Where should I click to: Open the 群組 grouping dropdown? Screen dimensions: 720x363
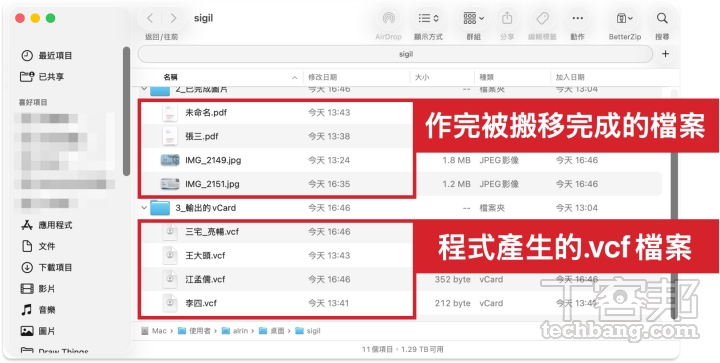pos(473,19)
